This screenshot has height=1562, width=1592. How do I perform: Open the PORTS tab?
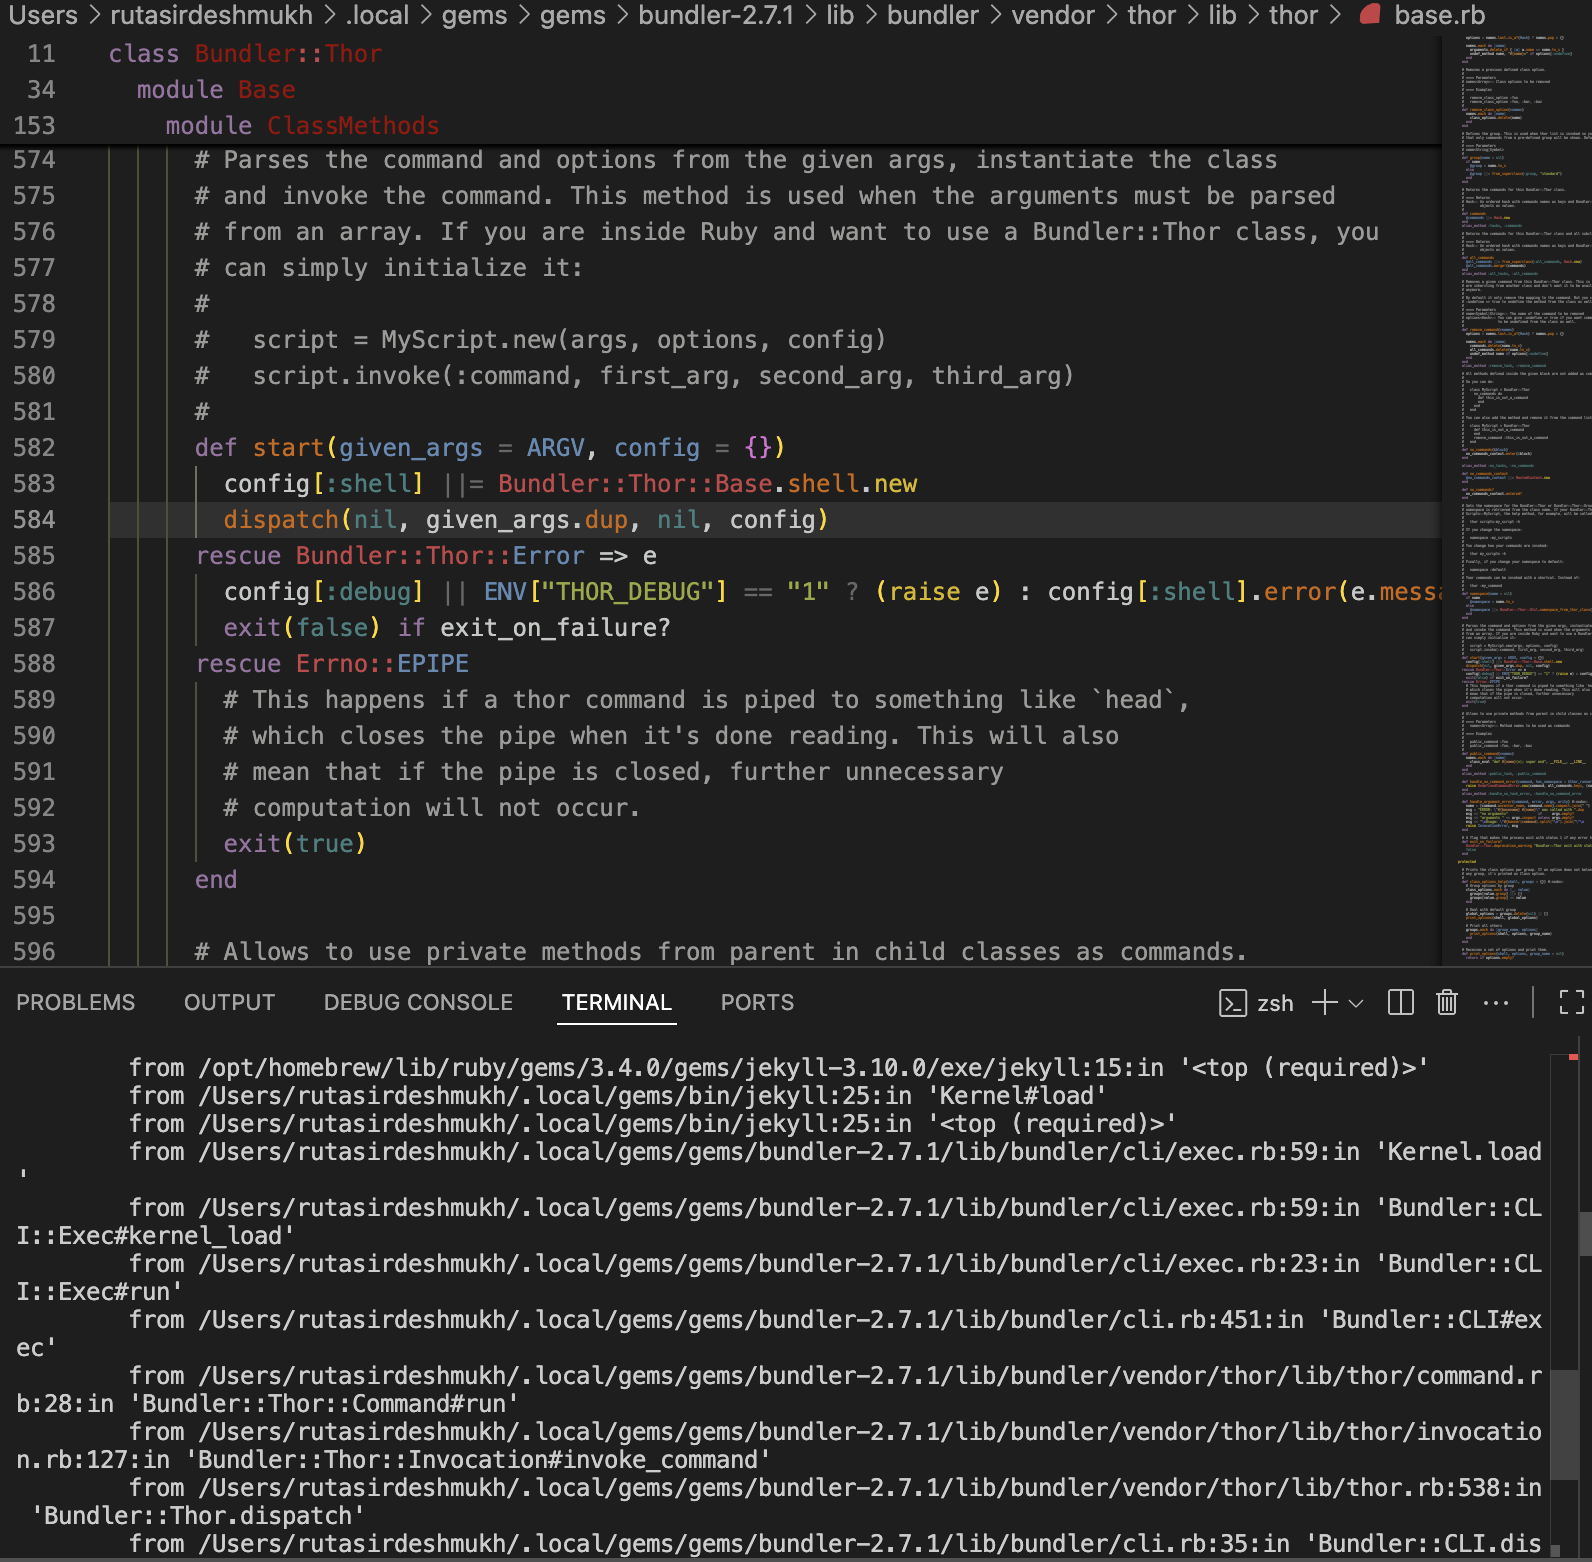click(x=757, y=1003)
